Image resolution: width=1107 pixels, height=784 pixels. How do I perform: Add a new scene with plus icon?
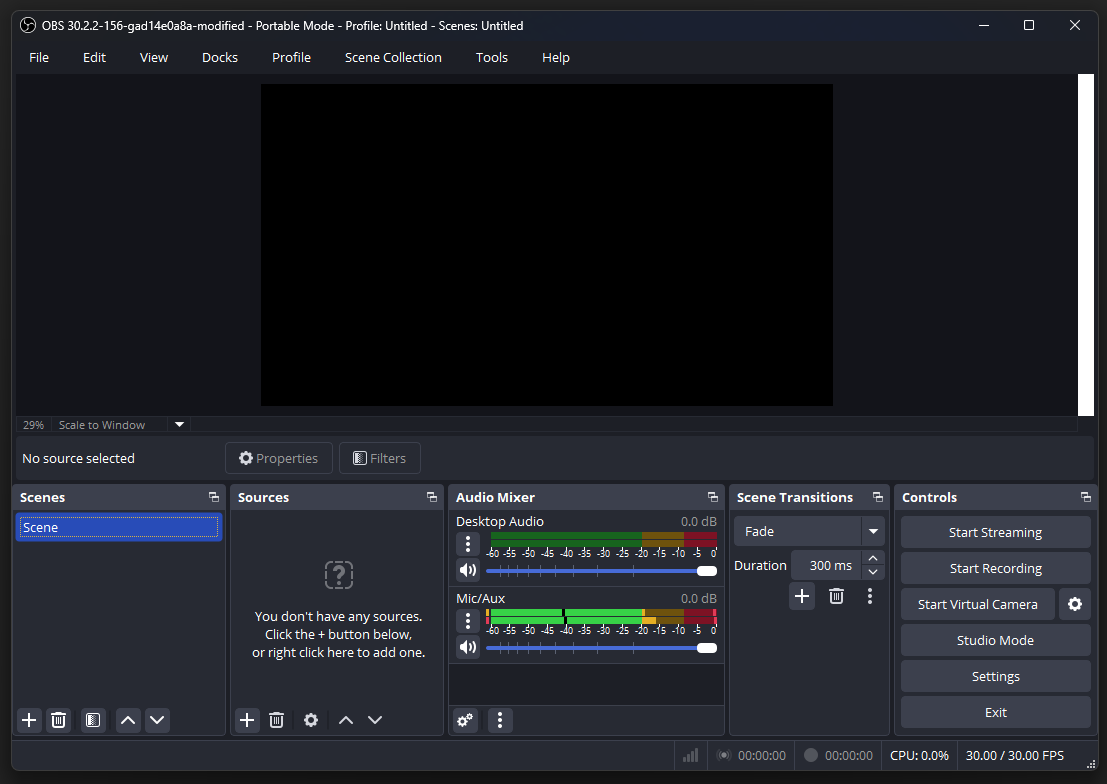(29, 720)
